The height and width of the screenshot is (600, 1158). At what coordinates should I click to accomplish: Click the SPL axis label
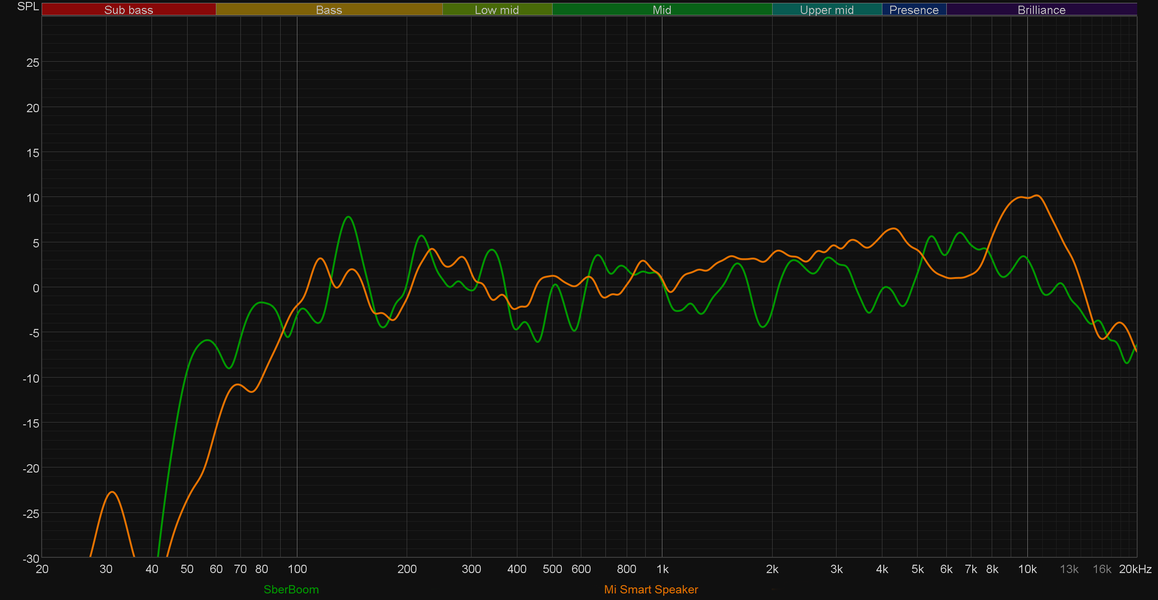point(27,7)
